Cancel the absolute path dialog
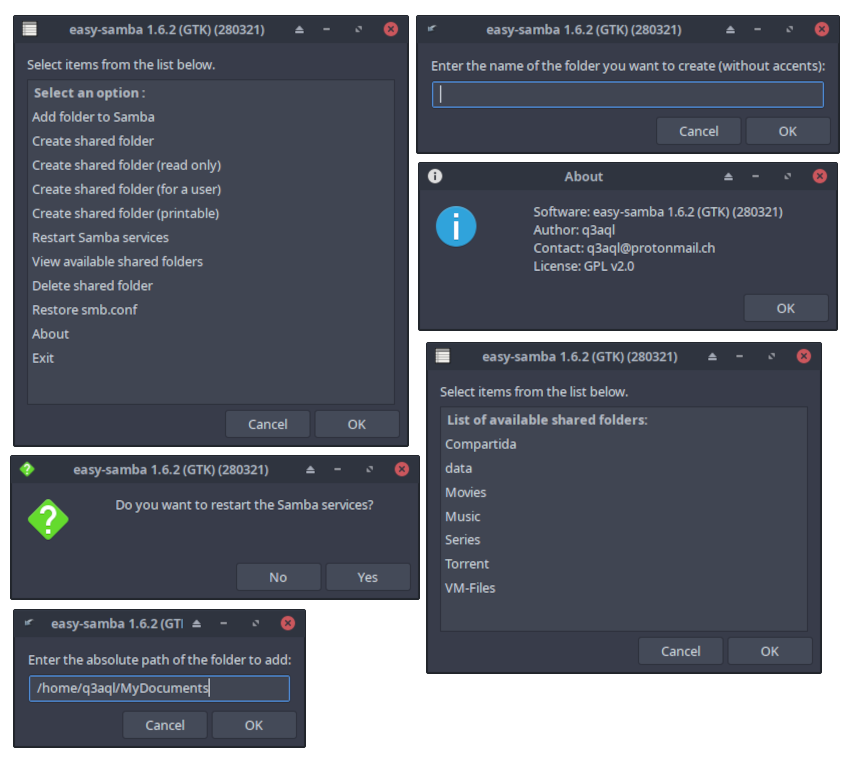 click(165, 725)
